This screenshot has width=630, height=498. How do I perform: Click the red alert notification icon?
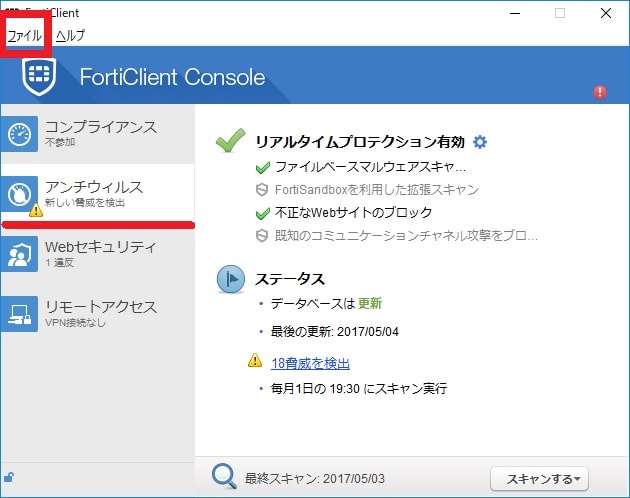[x=600, y=92]
